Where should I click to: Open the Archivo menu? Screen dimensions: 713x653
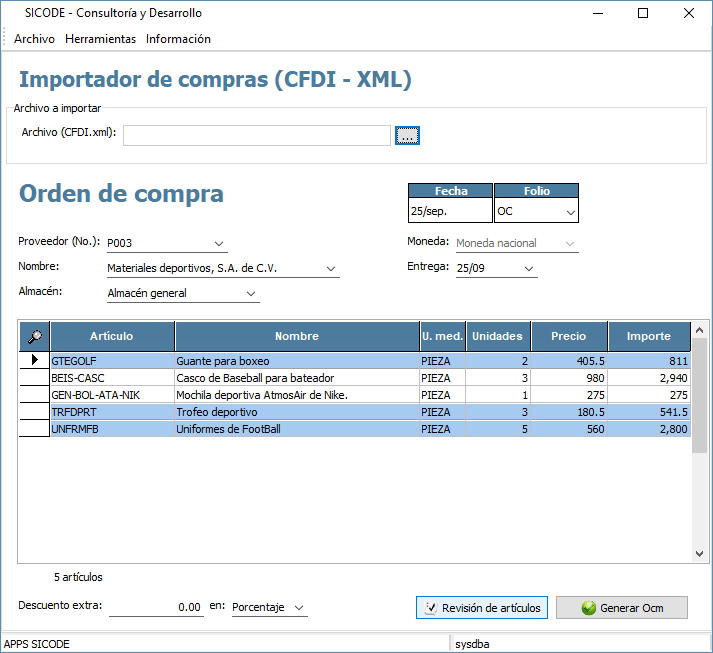tap(35, 39)
